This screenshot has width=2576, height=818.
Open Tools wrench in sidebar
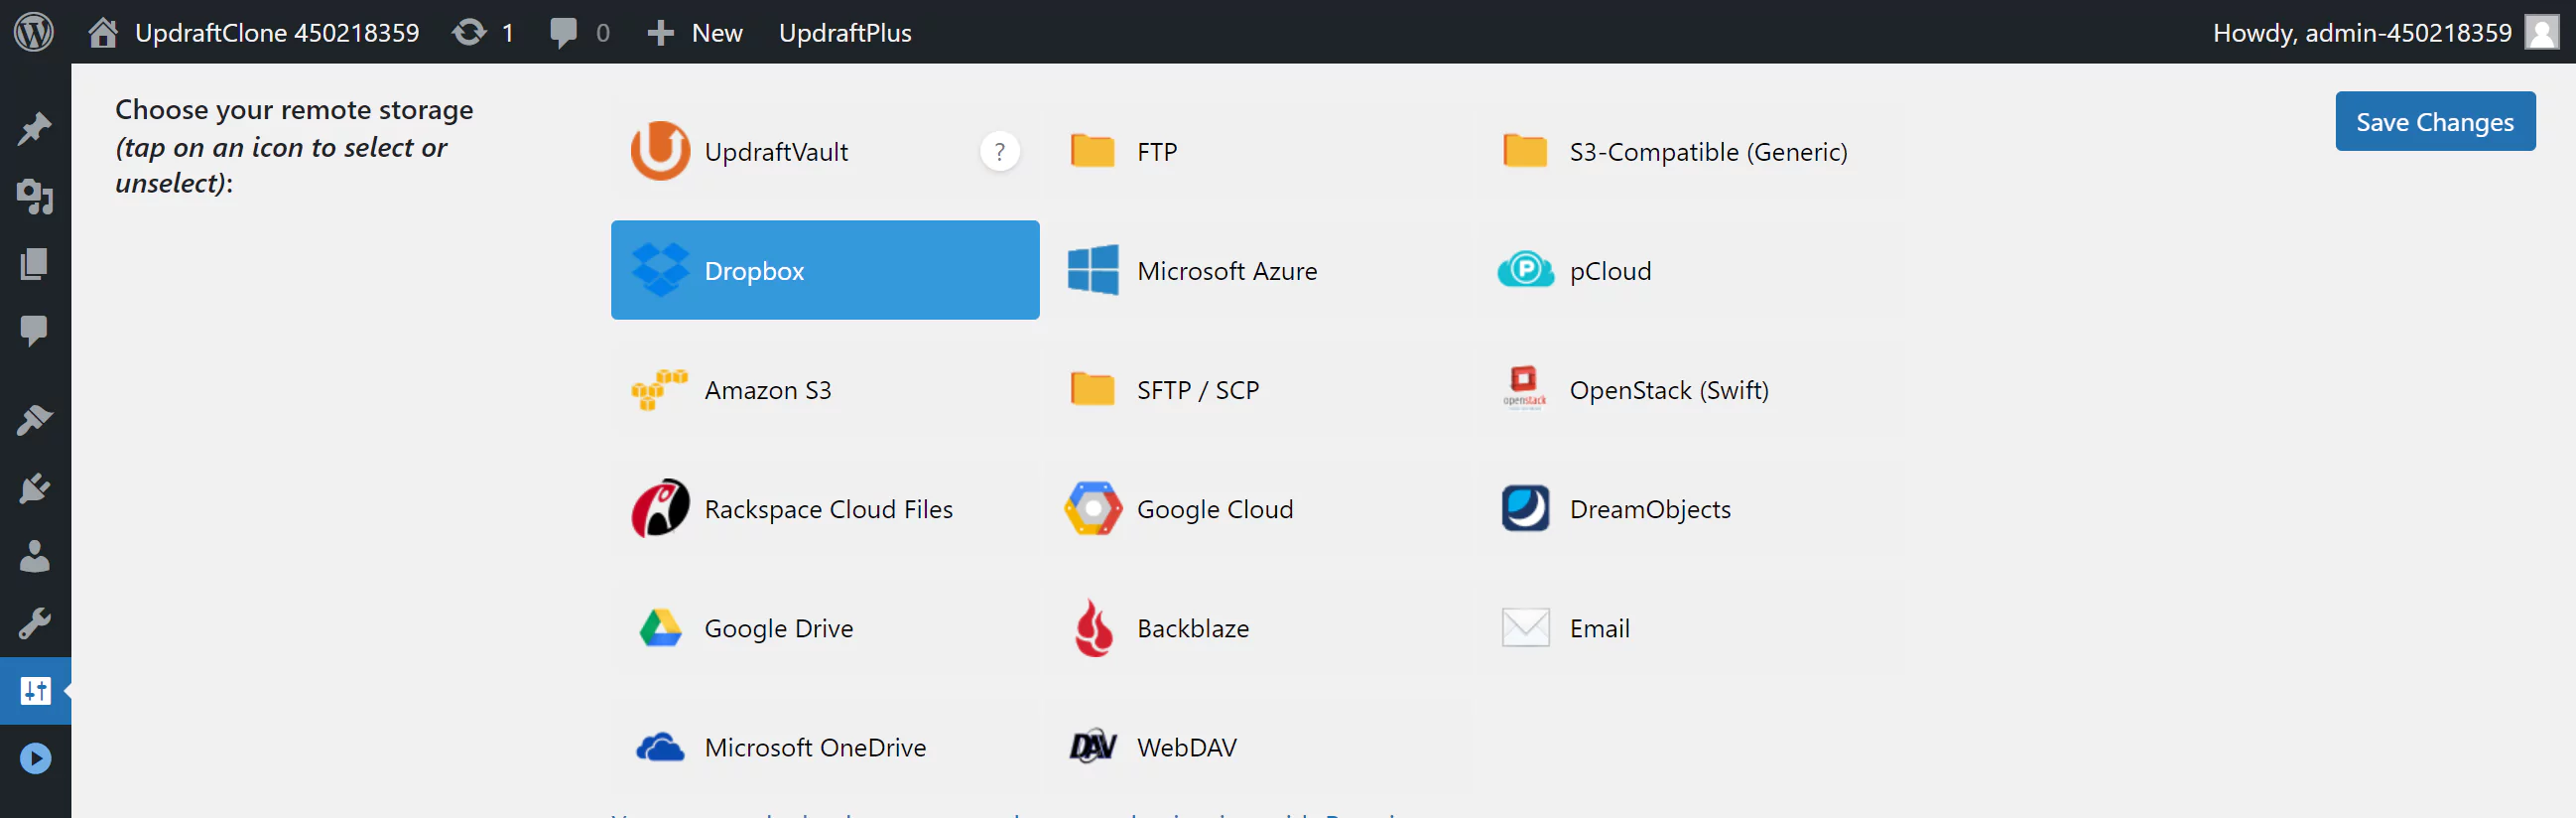pyautogui.click(x=35, y=623)
